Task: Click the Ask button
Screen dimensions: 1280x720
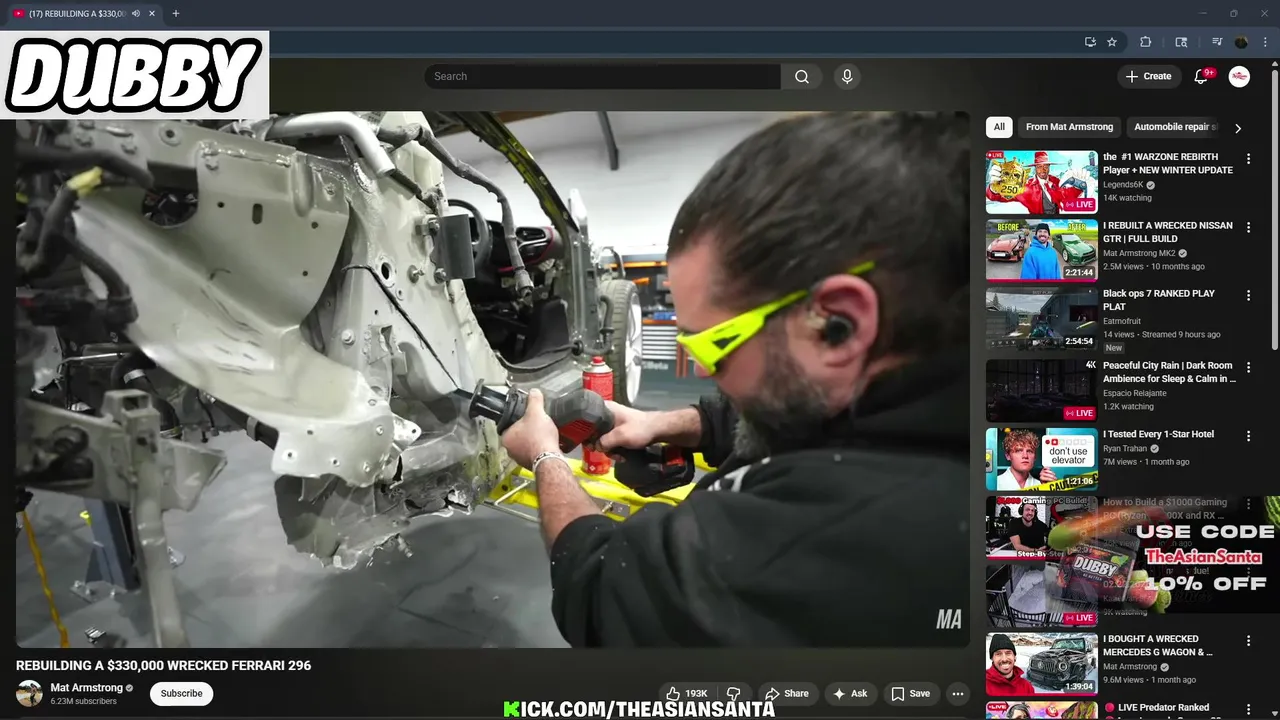Action: (850, 694)
